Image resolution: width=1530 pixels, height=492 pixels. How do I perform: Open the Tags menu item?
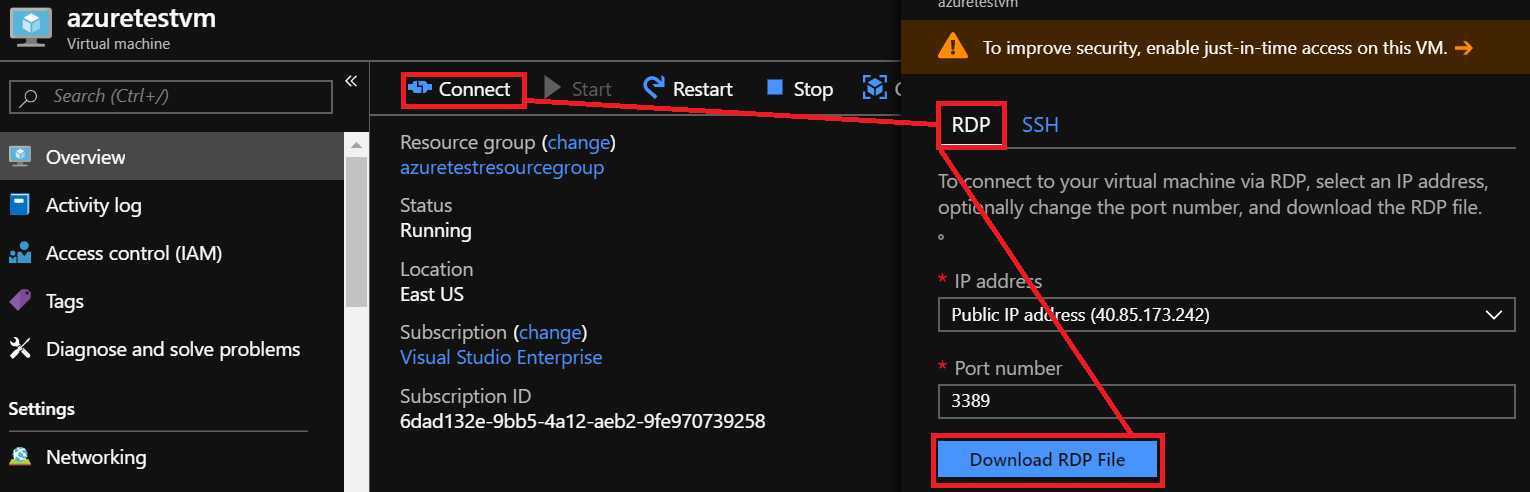tap(171, 301)
